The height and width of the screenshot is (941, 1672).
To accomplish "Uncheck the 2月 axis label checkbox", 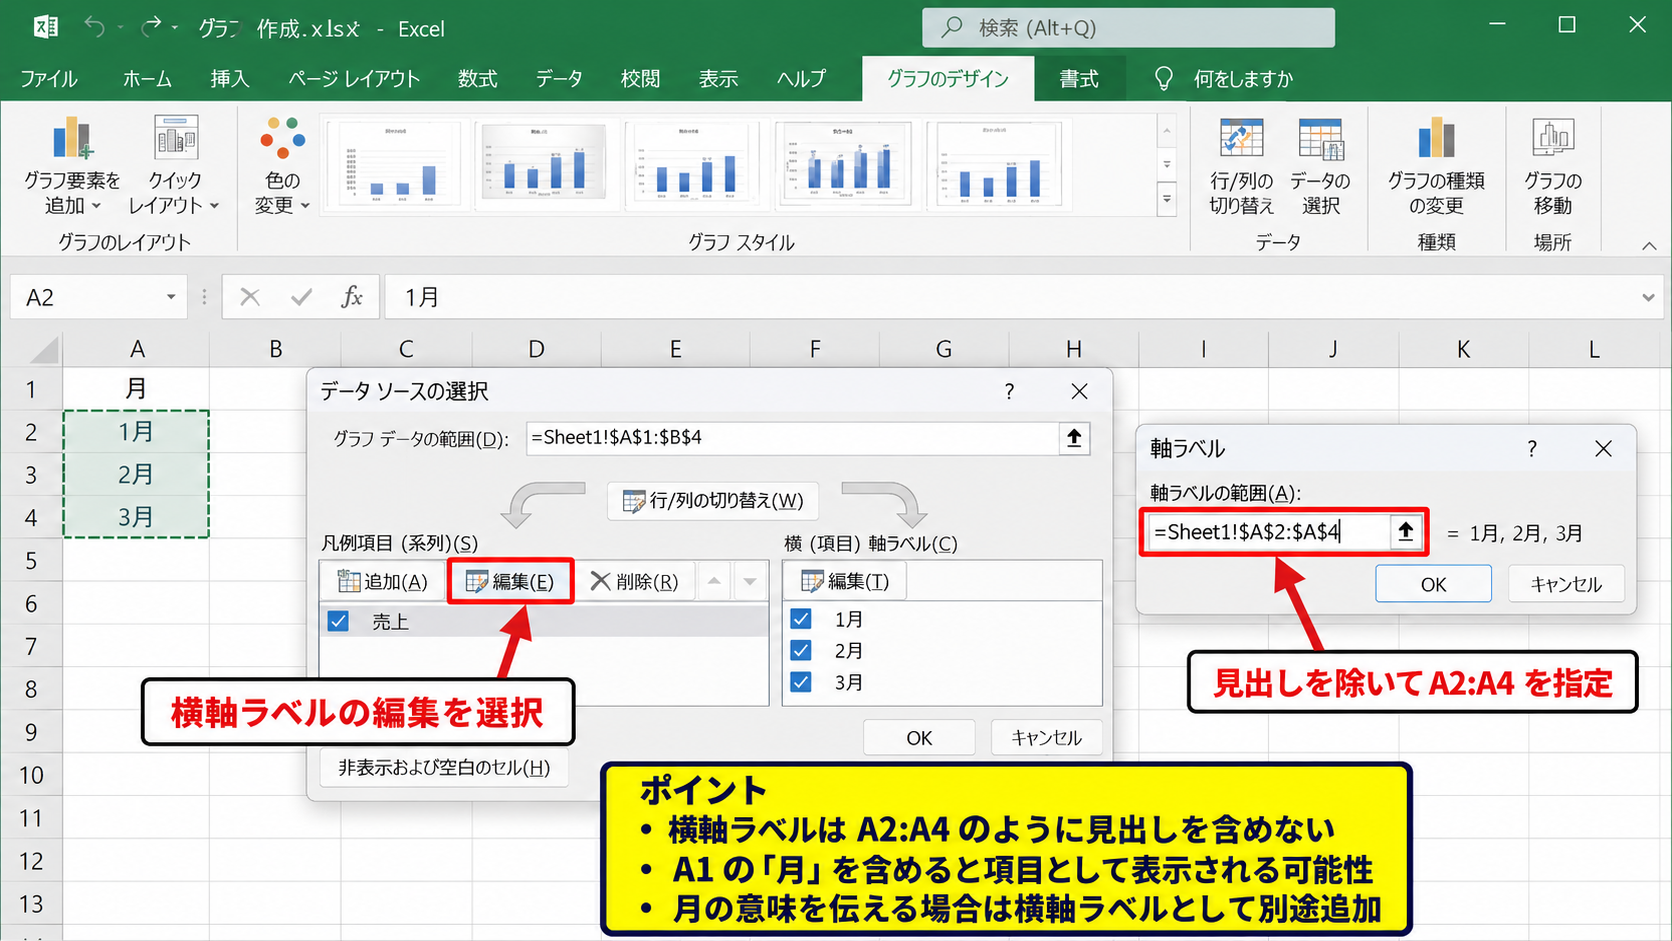I will tap(801, 650).
